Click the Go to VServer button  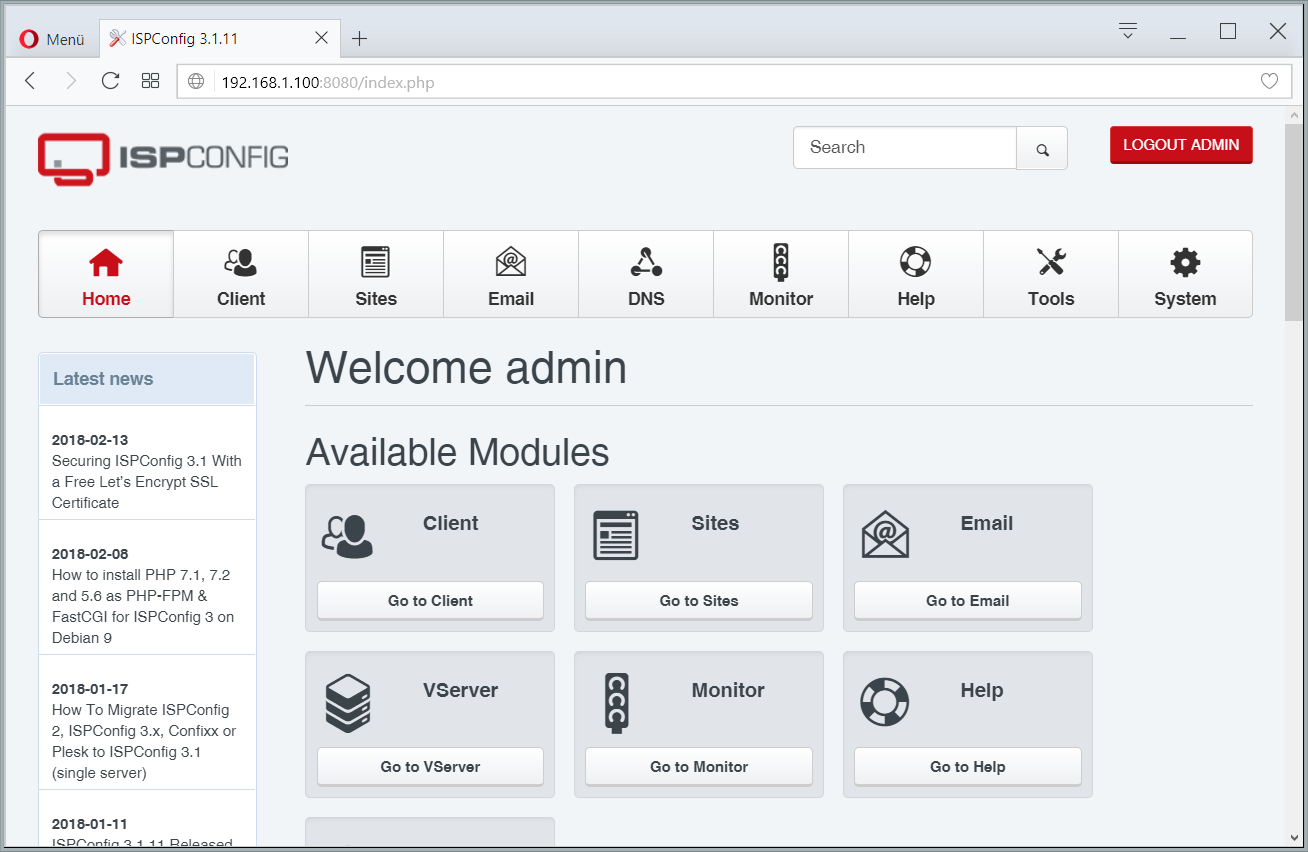click(x=430, y=767)
